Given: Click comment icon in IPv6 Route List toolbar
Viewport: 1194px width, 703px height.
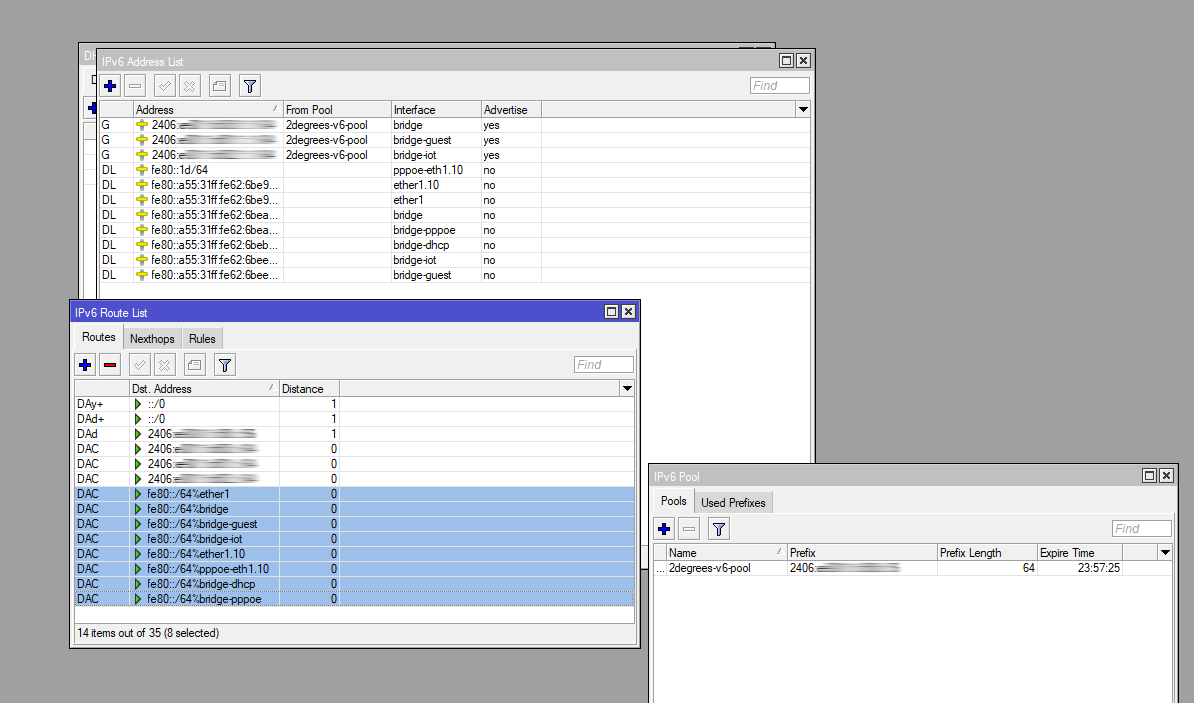Looking at the screenshot, I should click(196, 365).
